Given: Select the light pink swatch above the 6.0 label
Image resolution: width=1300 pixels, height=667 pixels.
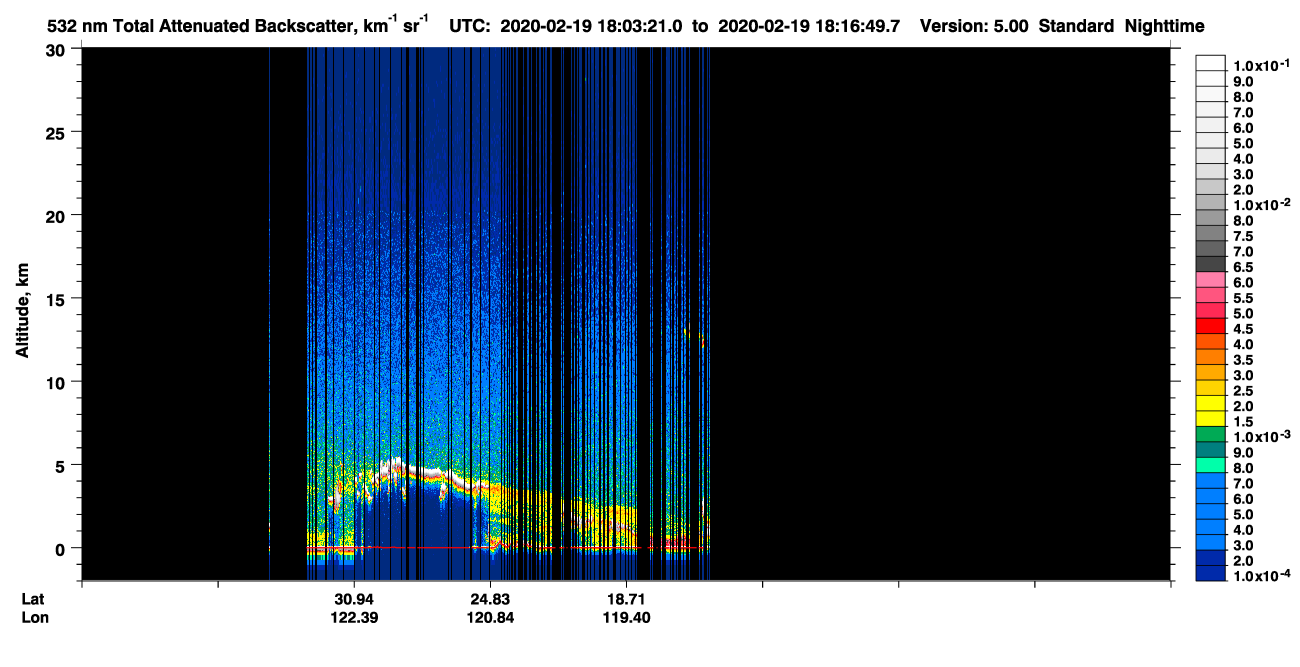Looking at the screenshot, I should pyautogui.click(x=1210, y=279).
